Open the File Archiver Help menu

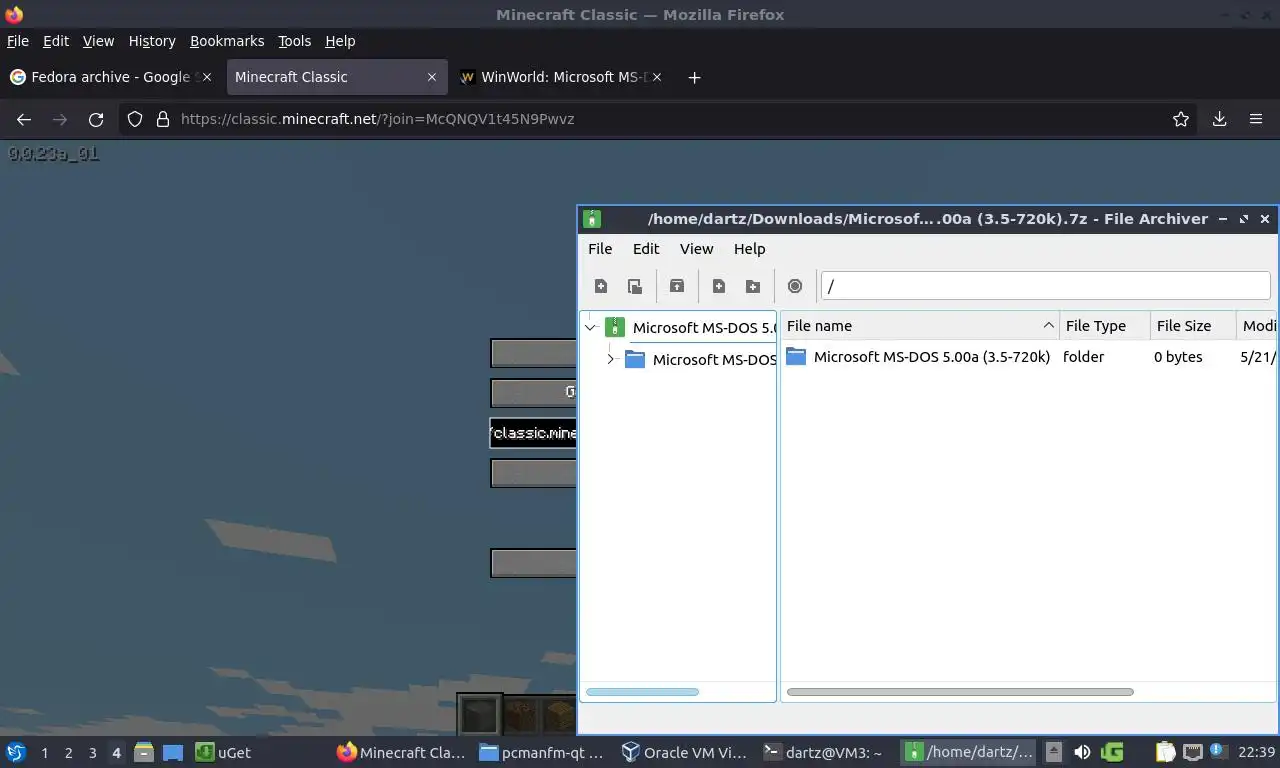[749, 249]
